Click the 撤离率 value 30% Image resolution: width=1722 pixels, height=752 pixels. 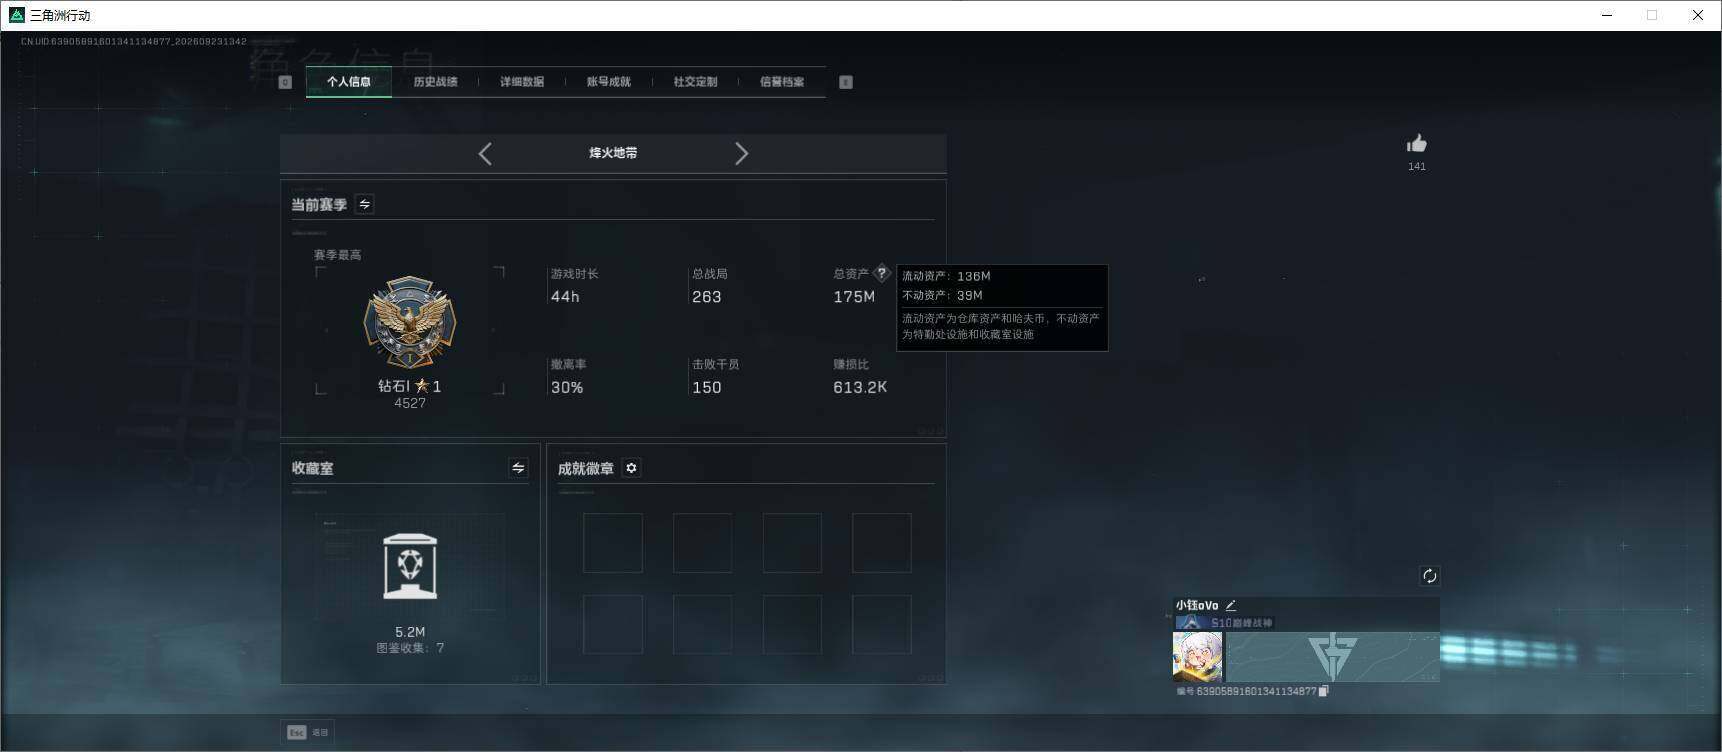(567, 387)
